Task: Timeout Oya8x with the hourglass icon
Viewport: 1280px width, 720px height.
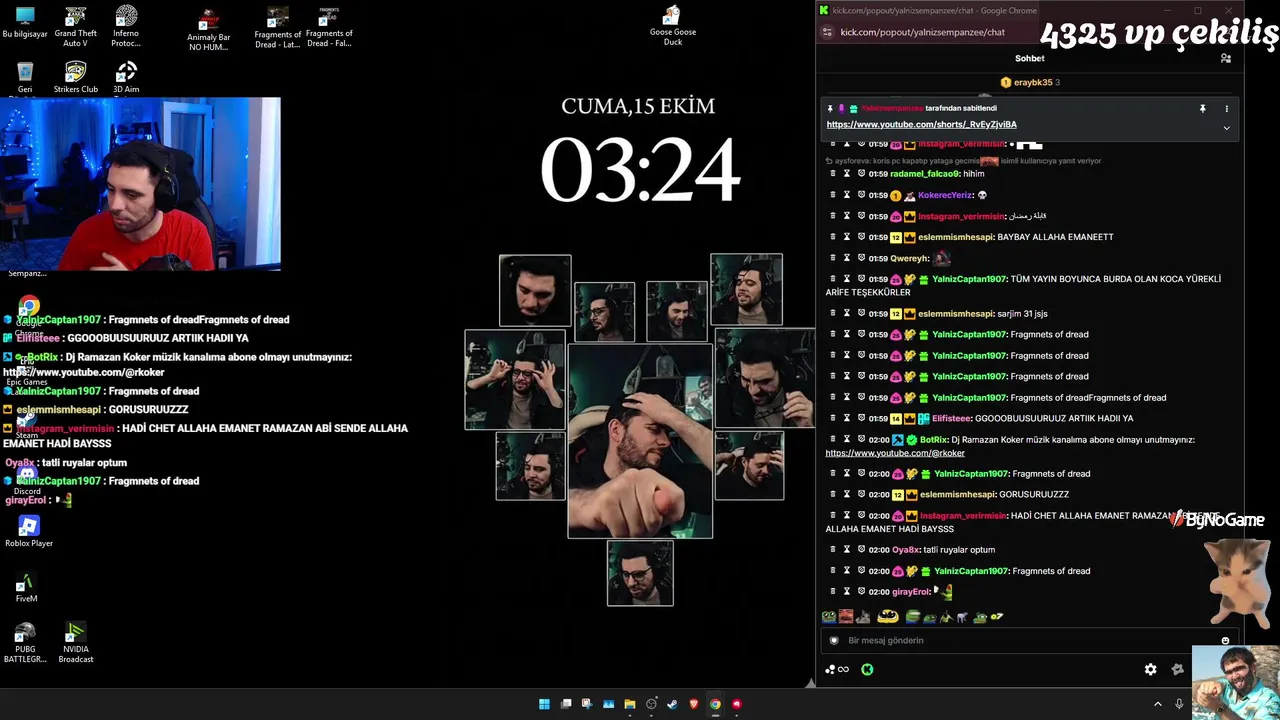Action: [846, 550]
